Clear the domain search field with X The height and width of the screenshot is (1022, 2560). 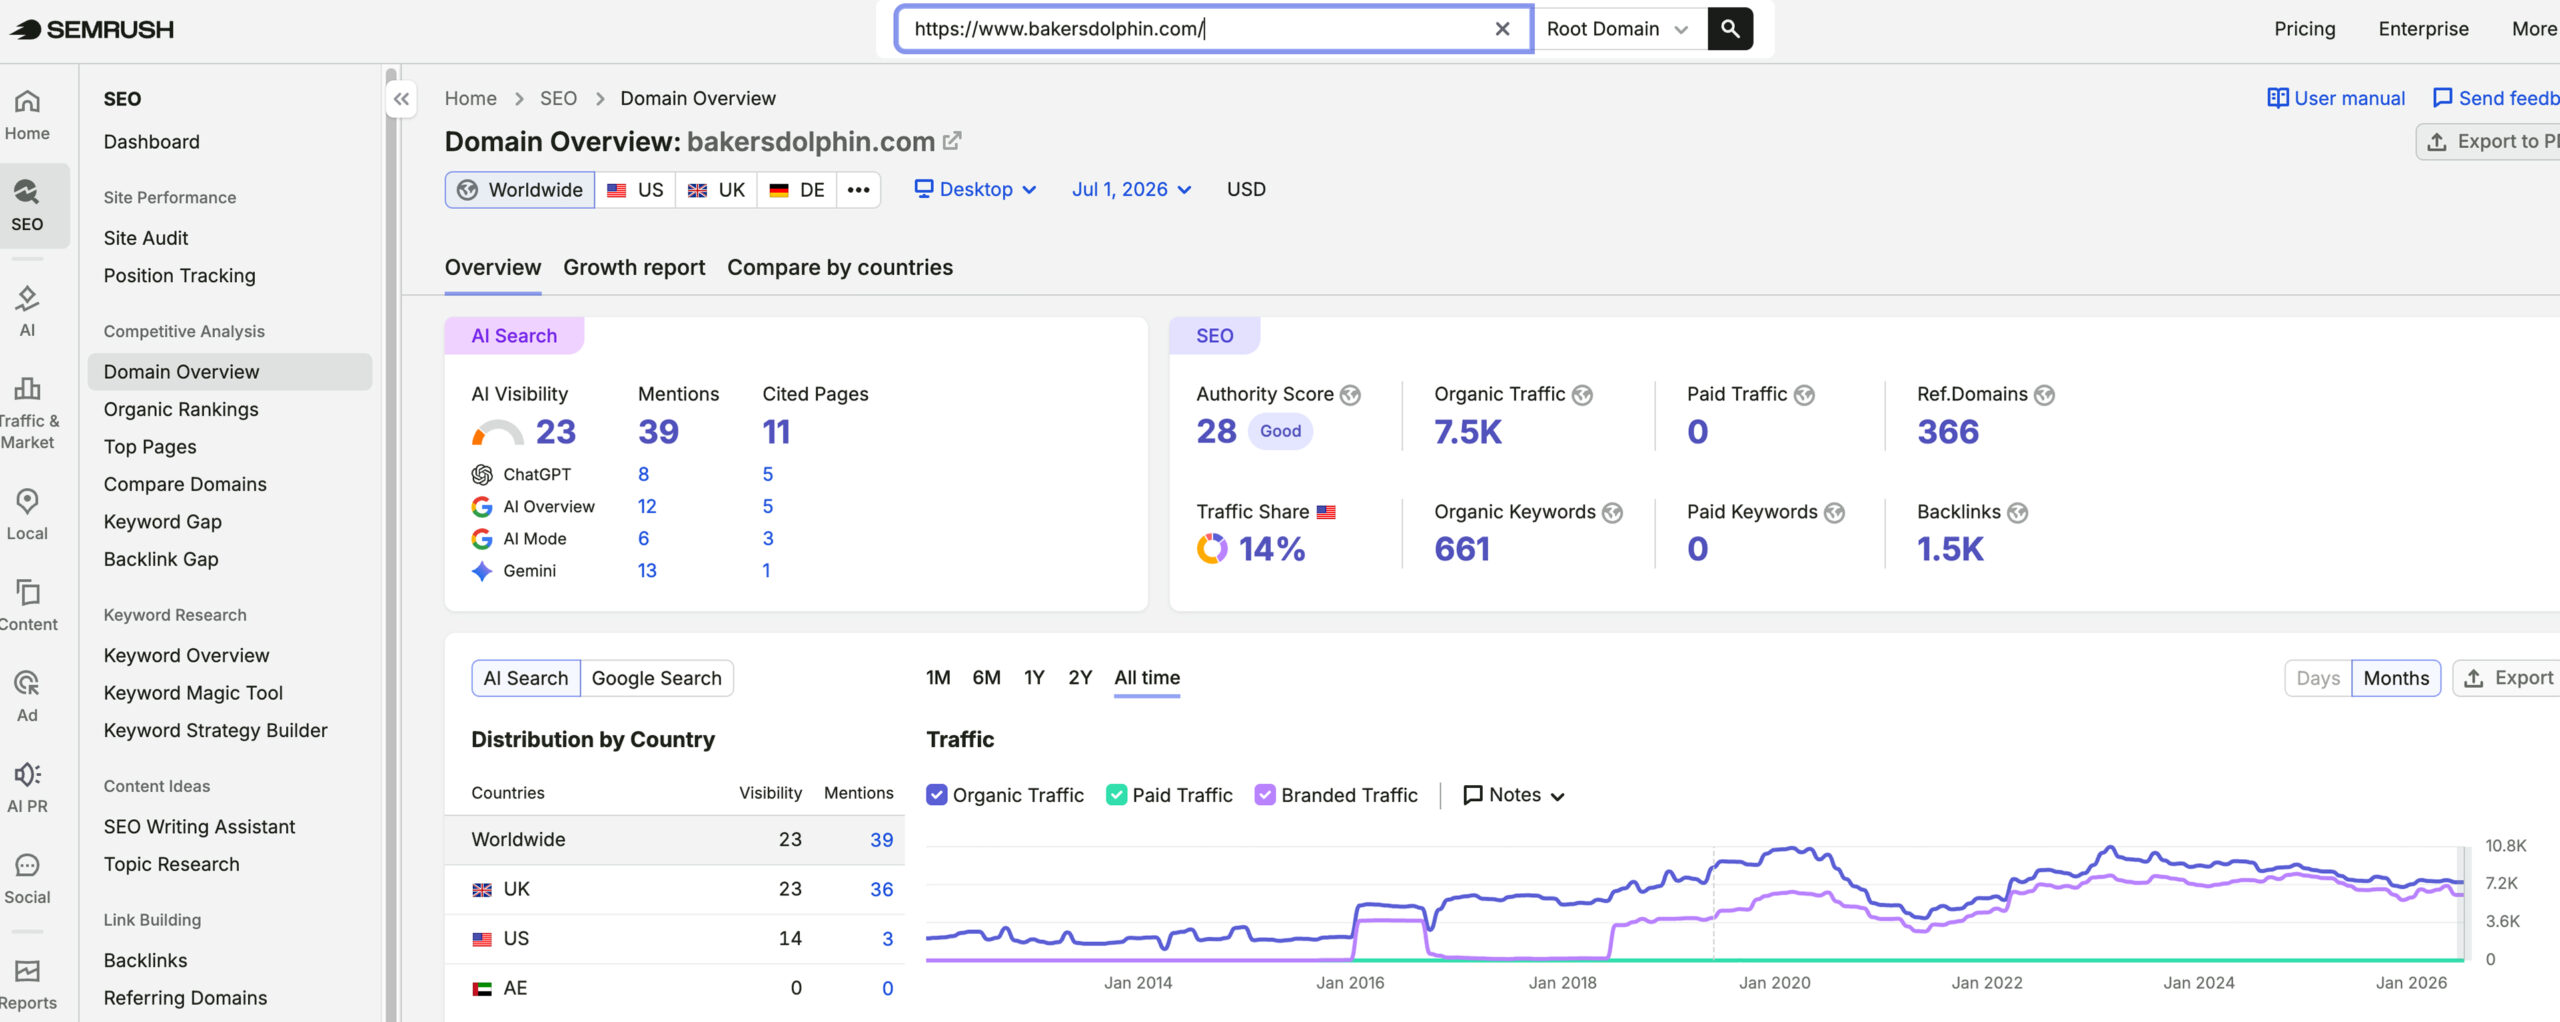1502,29
